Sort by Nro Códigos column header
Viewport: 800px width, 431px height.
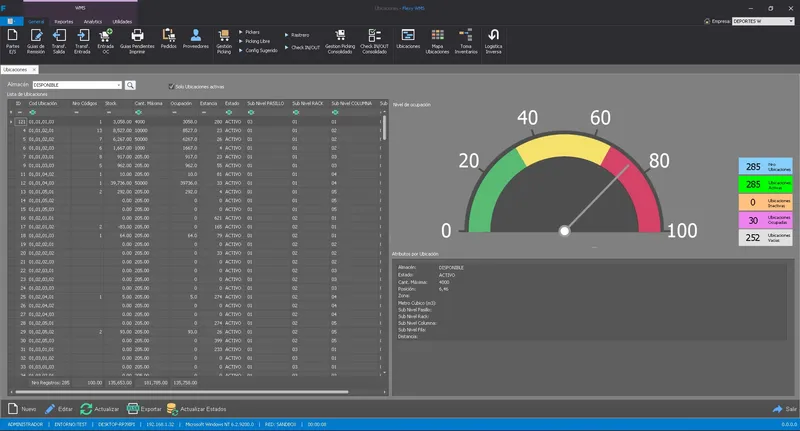[x=87, y=104]
